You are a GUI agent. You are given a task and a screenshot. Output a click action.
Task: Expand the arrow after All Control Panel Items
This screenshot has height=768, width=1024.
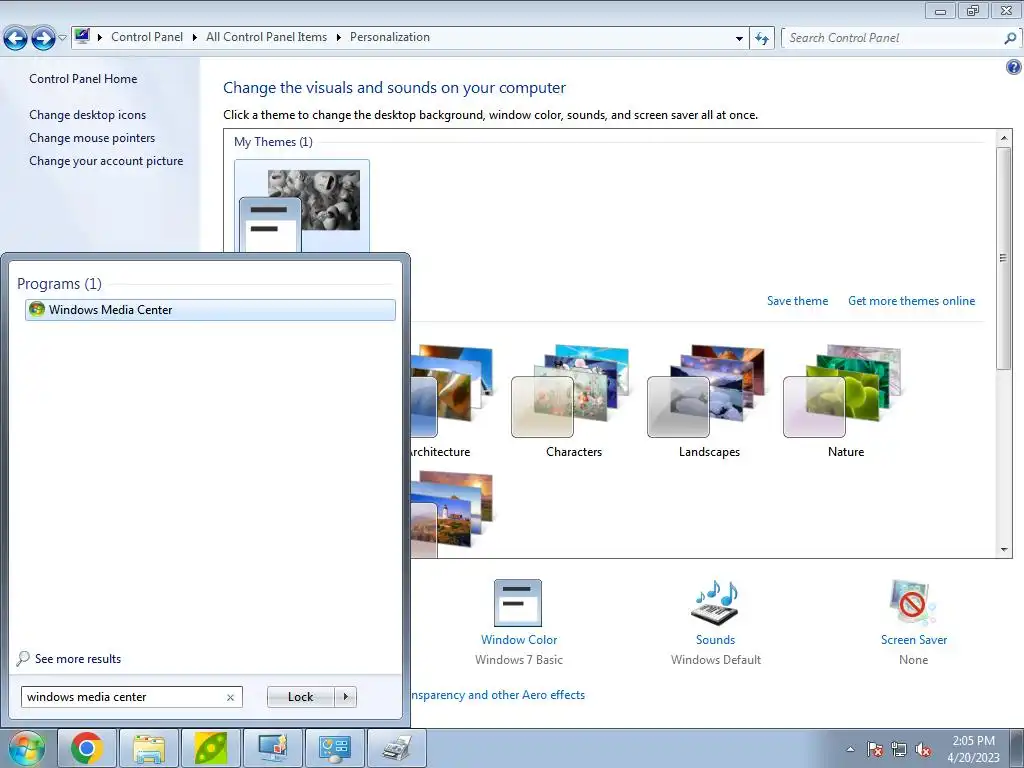tap(338, 37)
